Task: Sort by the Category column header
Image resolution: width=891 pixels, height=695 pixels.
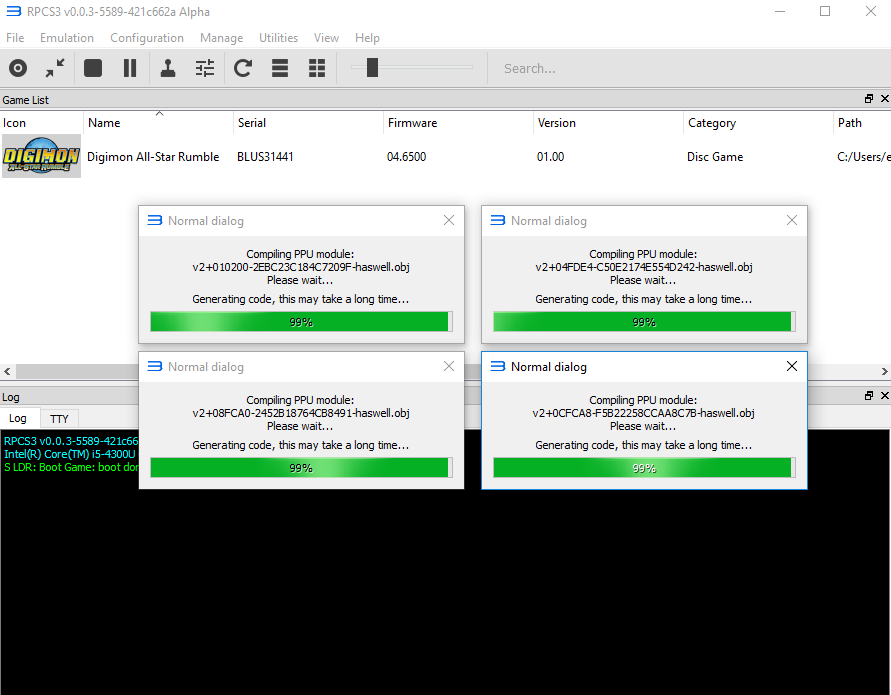Action: click(759, 123)
